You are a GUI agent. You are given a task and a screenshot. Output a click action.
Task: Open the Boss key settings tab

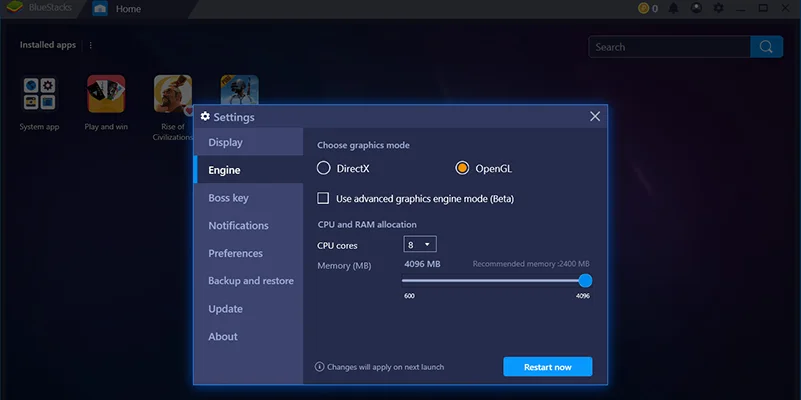pyautogui.click(x=248, y=198)
